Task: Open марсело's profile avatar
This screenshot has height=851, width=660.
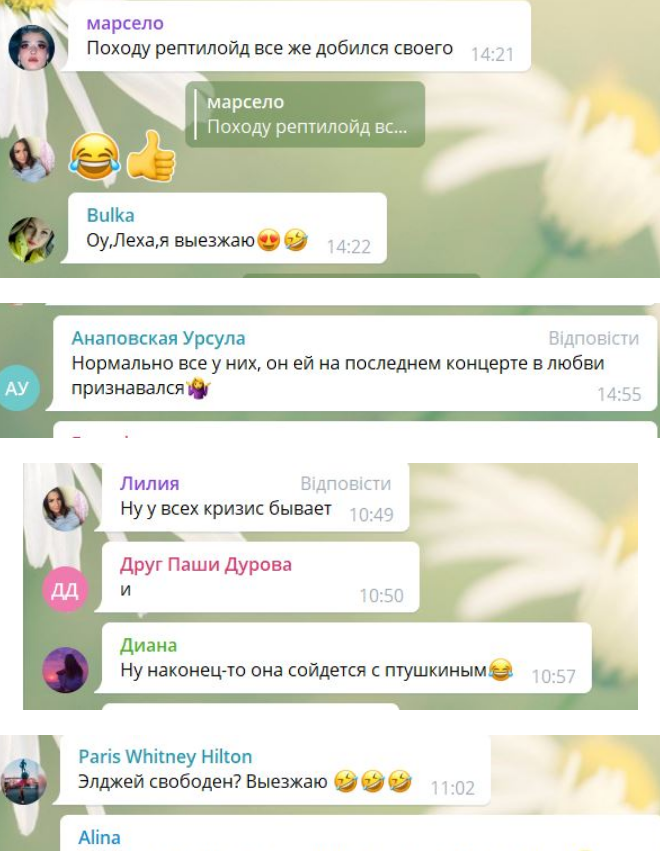Action: point(31,48)
